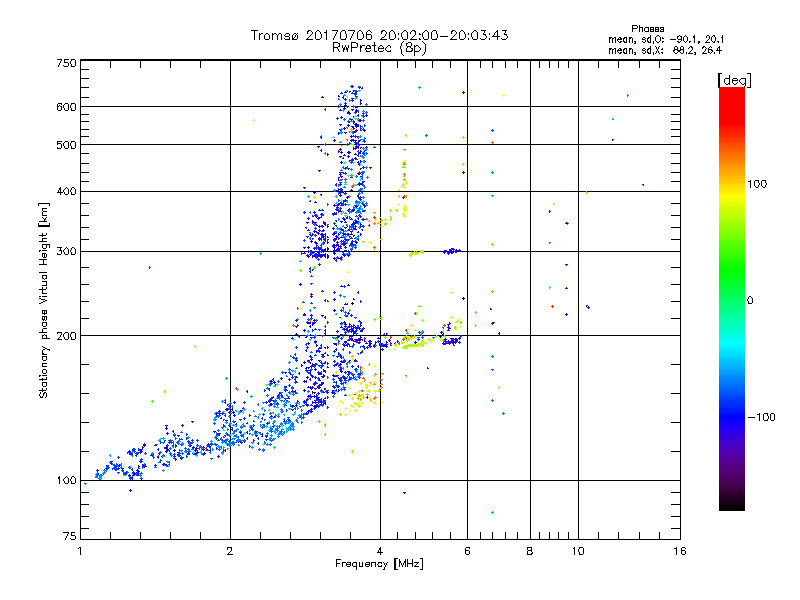Click the x-axis tick label '6'

[x=467, y=551]
